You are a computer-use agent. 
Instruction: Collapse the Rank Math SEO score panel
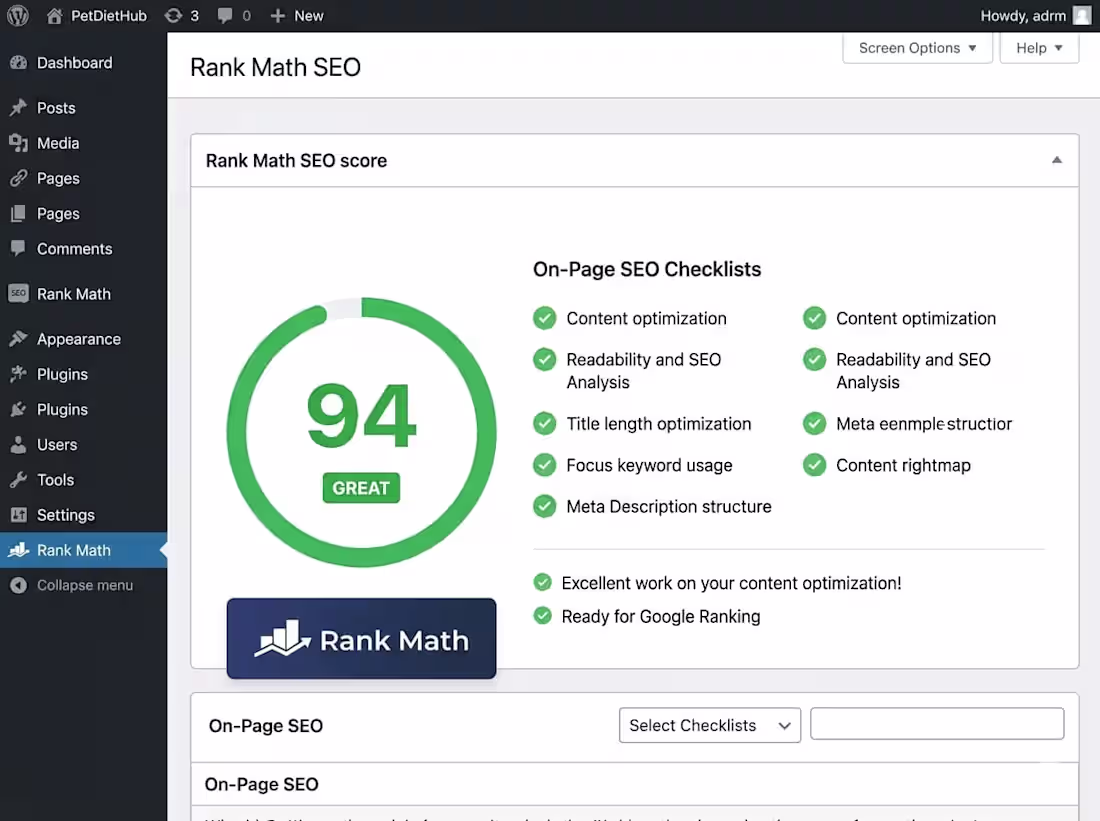(x=1056, y=159)
